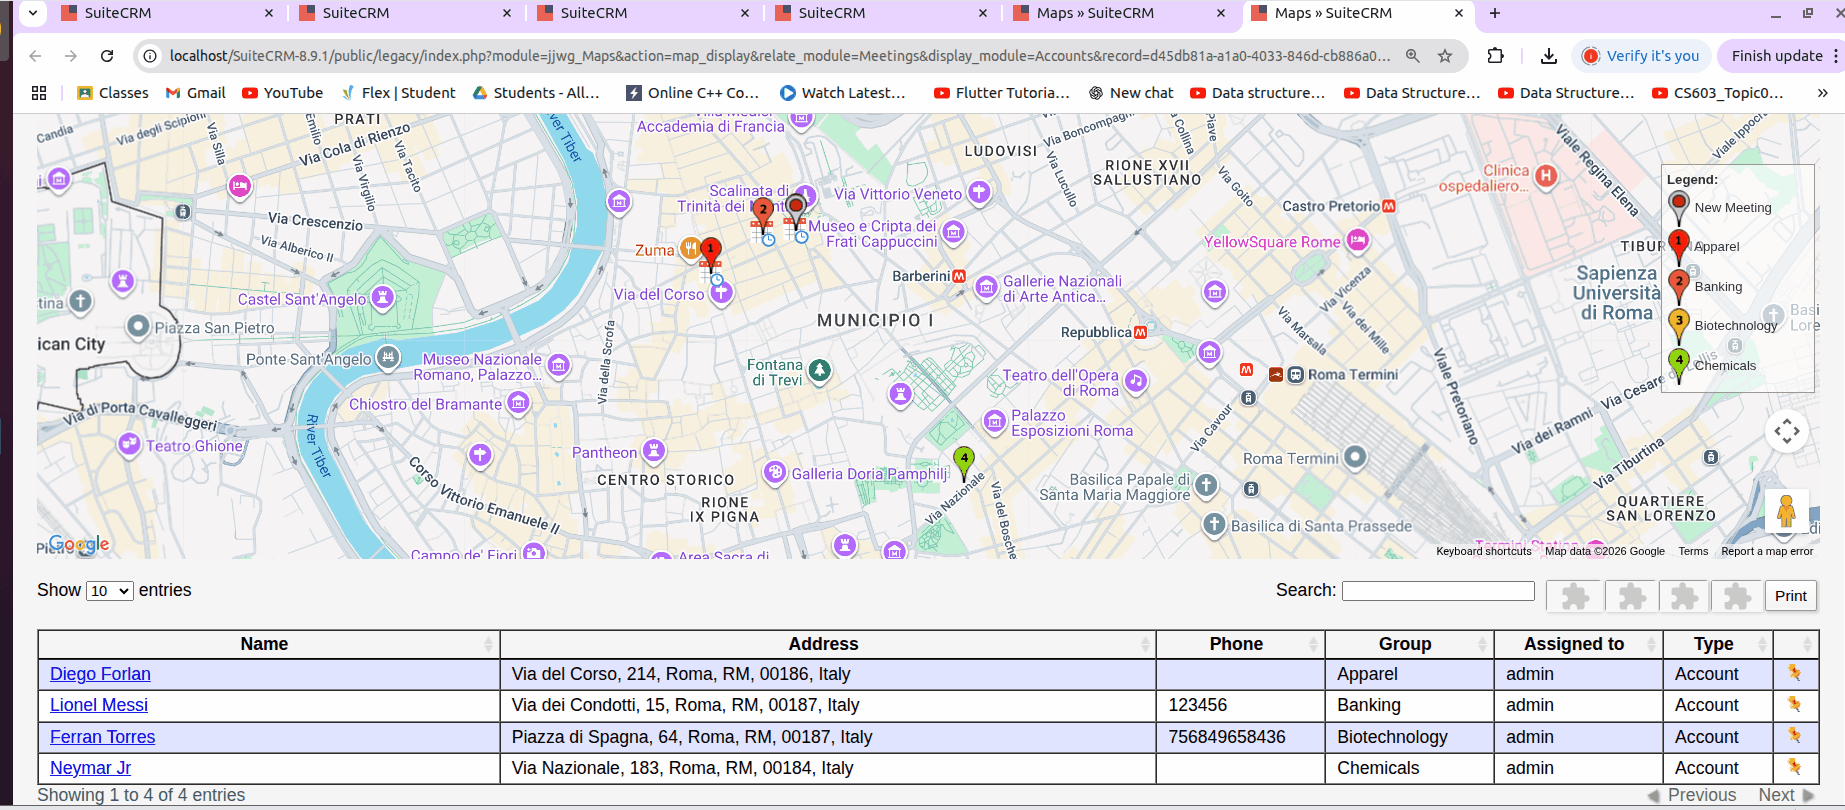This screenshot has height=810, width=1845.
Task: Go to Previous page of entries
Action: point(1692,795)
